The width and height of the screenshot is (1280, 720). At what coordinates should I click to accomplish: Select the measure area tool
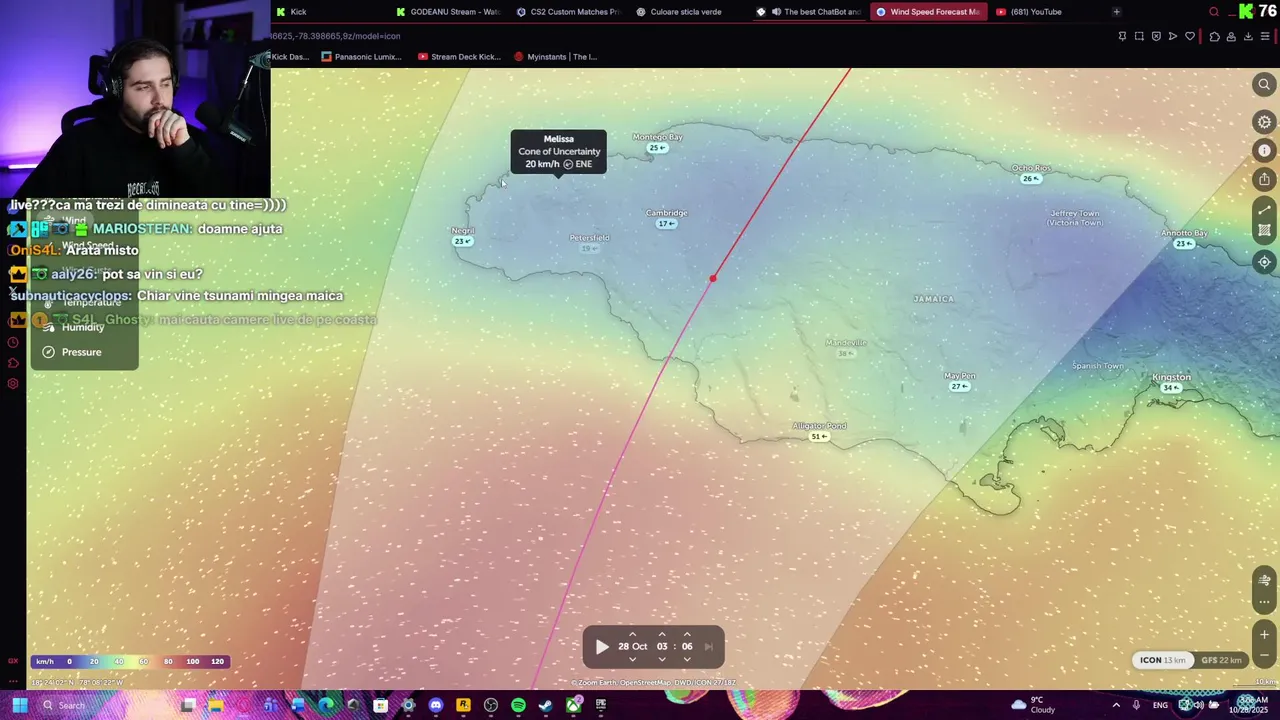click(x=1264, y=231)
